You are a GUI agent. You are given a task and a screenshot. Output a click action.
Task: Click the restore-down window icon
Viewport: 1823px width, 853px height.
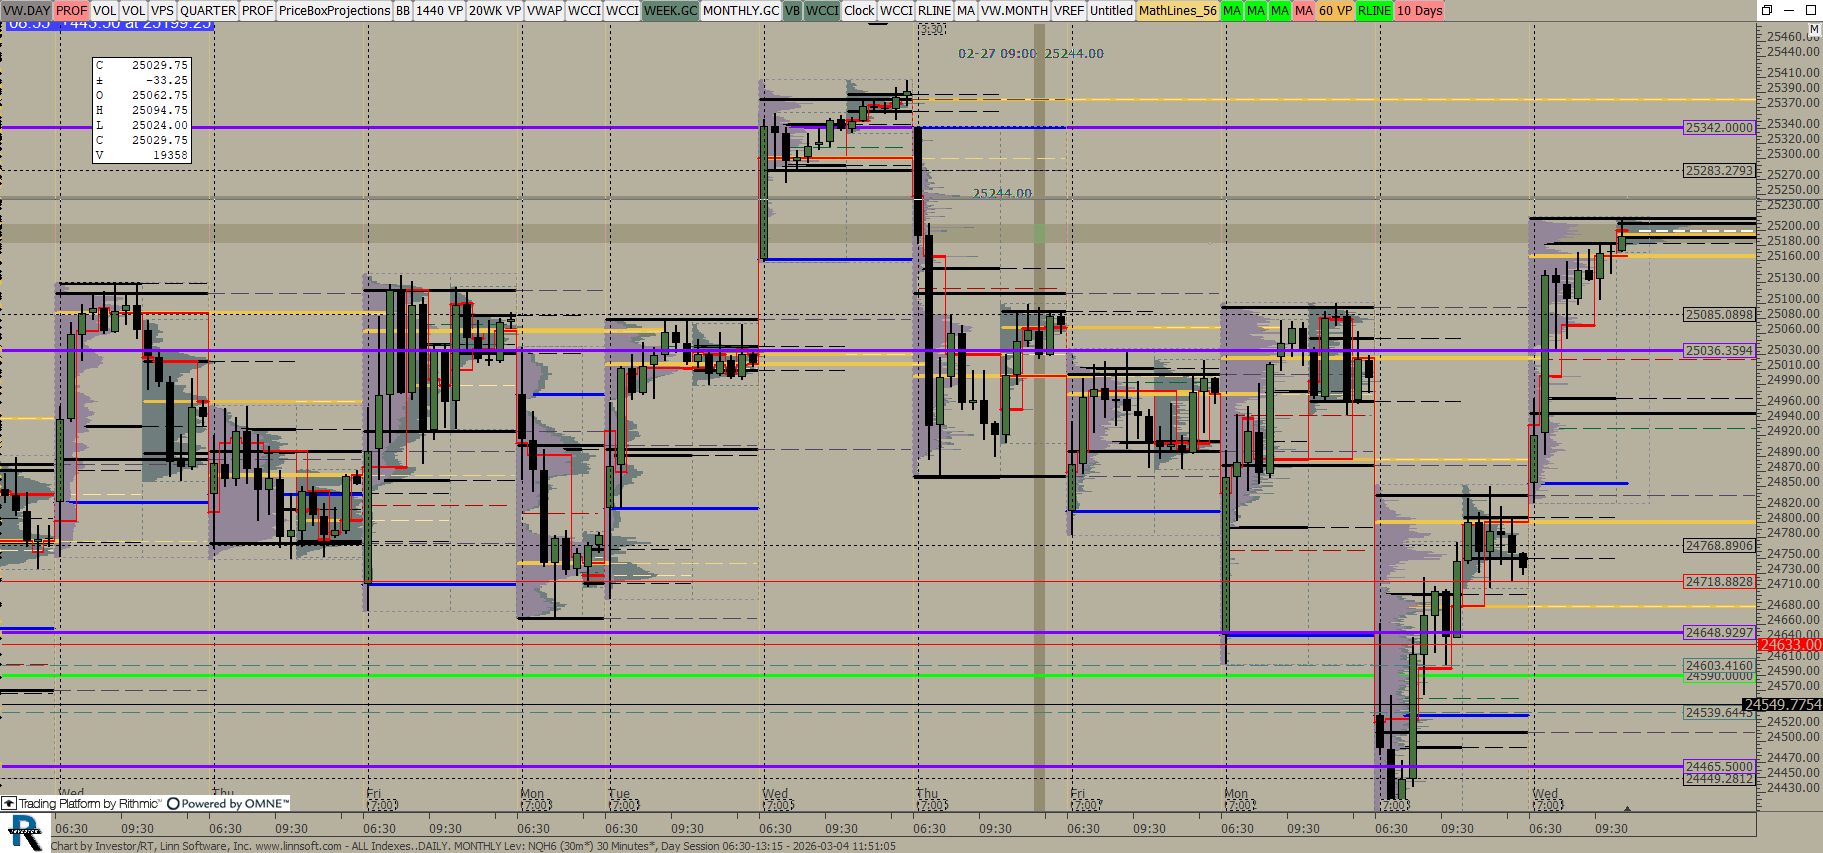point(1767,10)
